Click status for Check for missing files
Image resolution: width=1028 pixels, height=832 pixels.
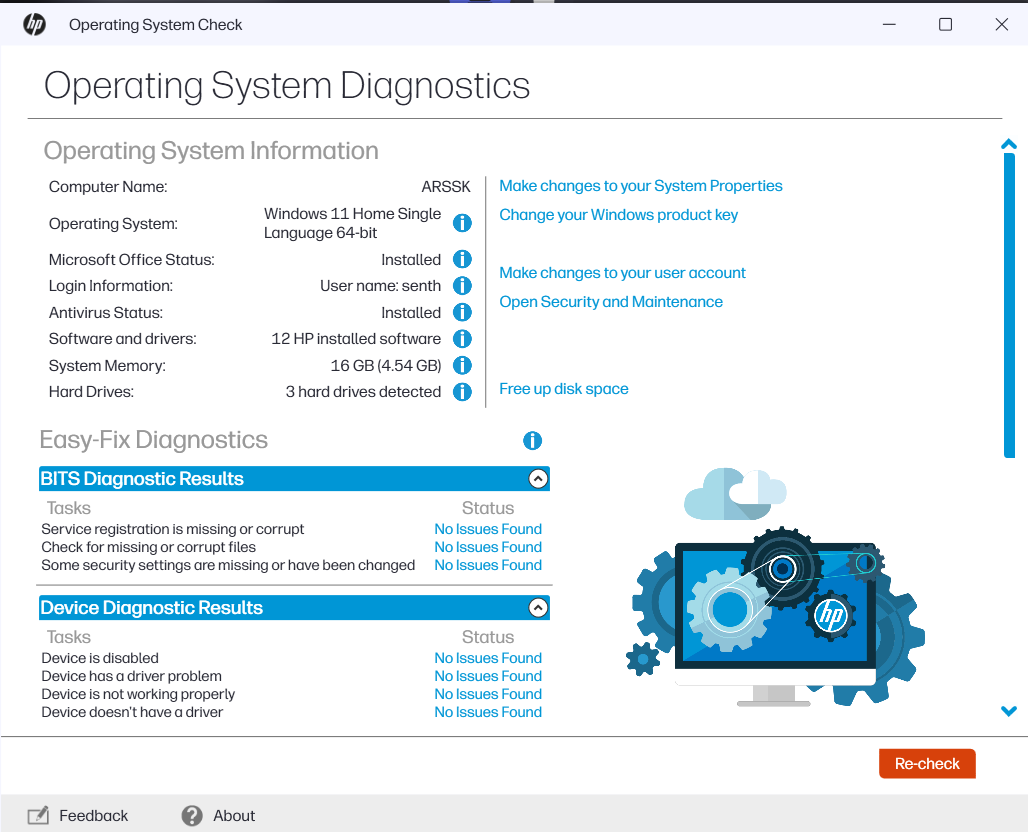pyautogui.click(x=488, y=547)
